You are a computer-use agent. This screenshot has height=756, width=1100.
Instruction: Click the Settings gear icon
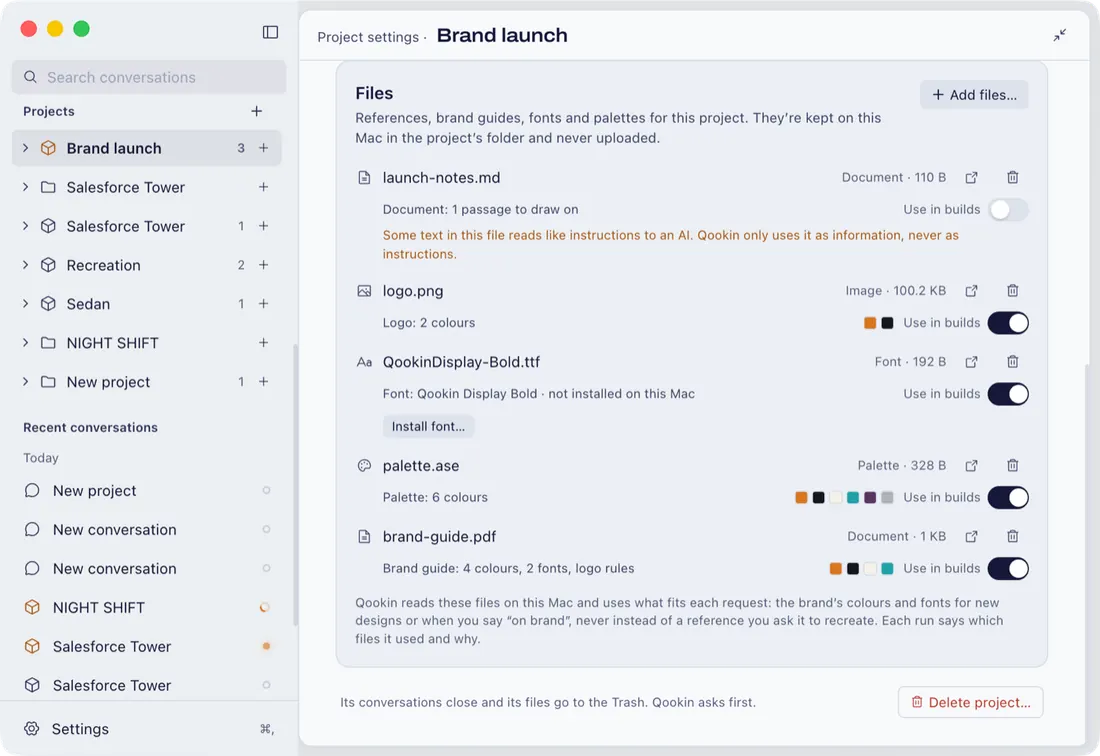click(32, 729)
